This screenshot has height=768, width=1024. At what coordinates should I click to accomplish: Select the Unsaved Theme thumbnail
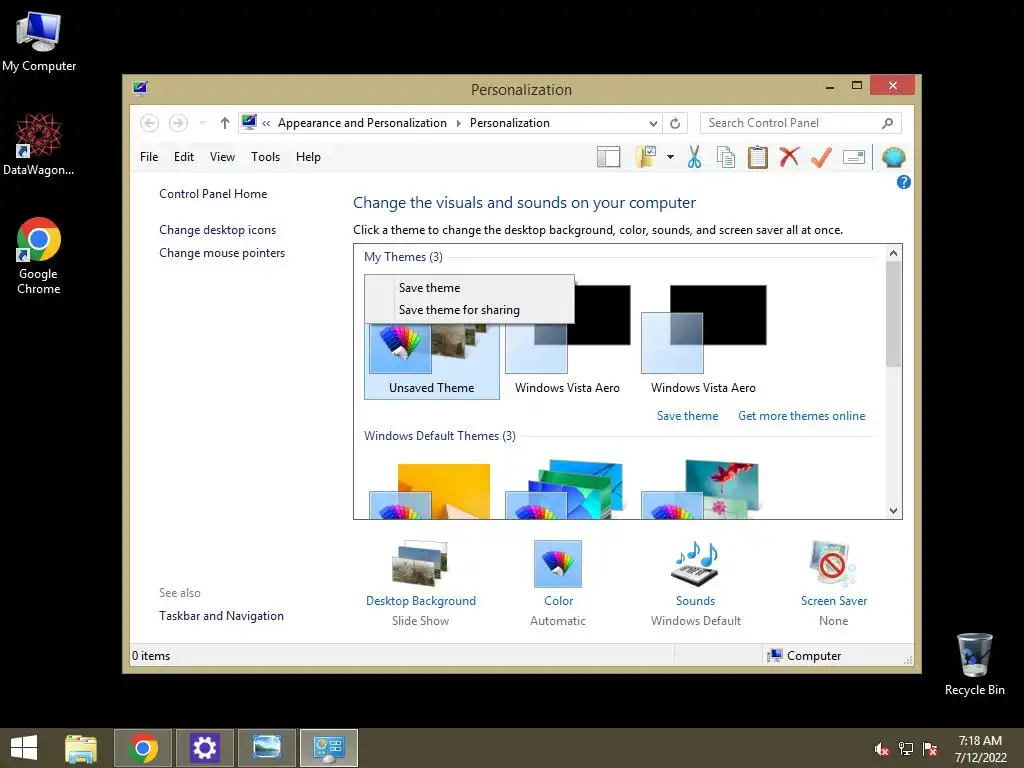(x=432, y=360)
